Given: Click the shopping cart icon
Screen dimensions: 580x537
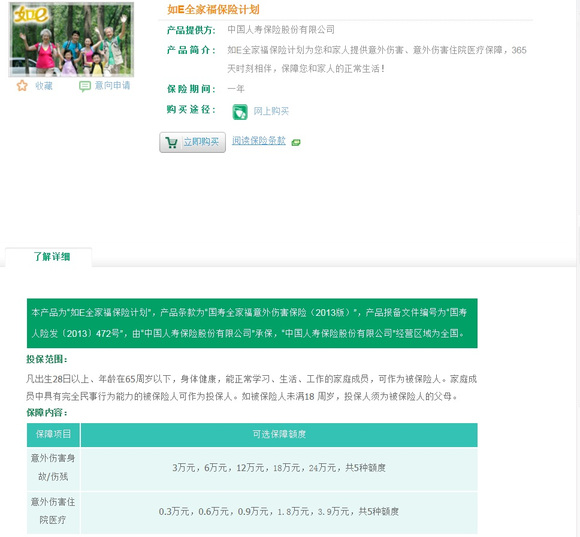Looking at the screenshot, I should tap(172, 142).
